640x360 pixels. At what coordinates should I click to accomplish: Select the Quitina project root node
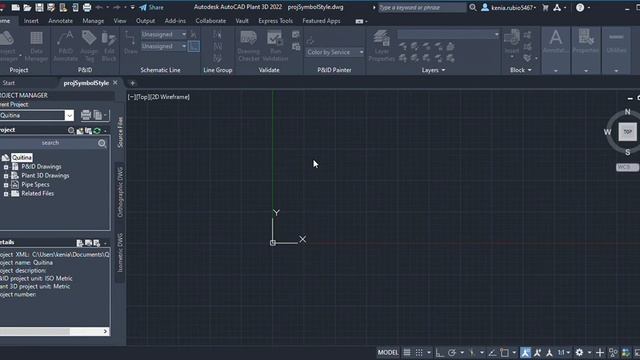22,158
